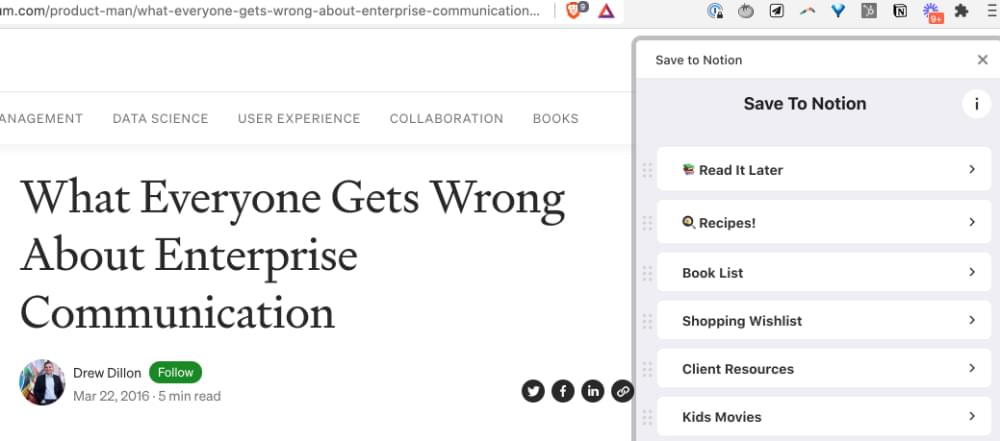Grab the drag handle beside Client Resources
This screenshot has width=1000, height=441.
[647, 369]
